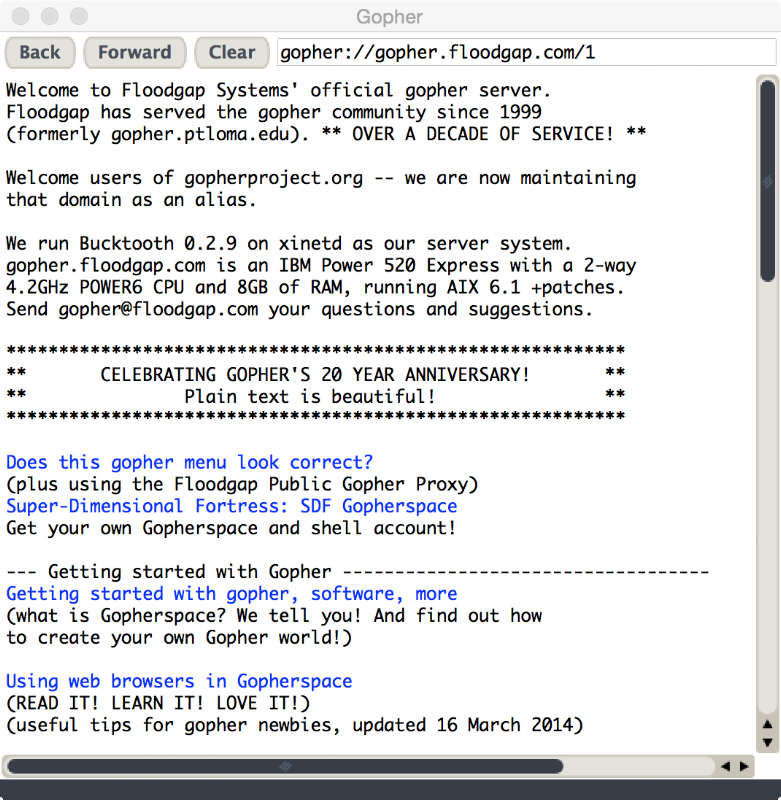Image resolution: width=781 pixels, height=800 pixels.
Task: Click the vertical scrollbar thumb
Action: click(767, 181)
